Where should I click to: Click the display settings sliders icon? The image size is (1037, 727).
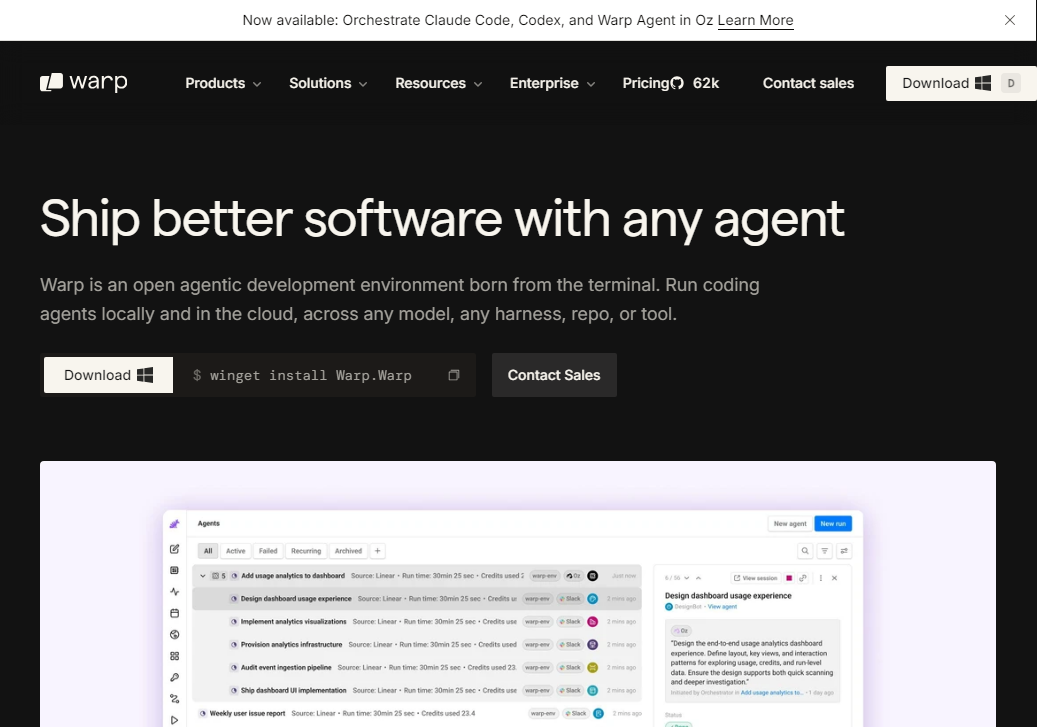844,551
